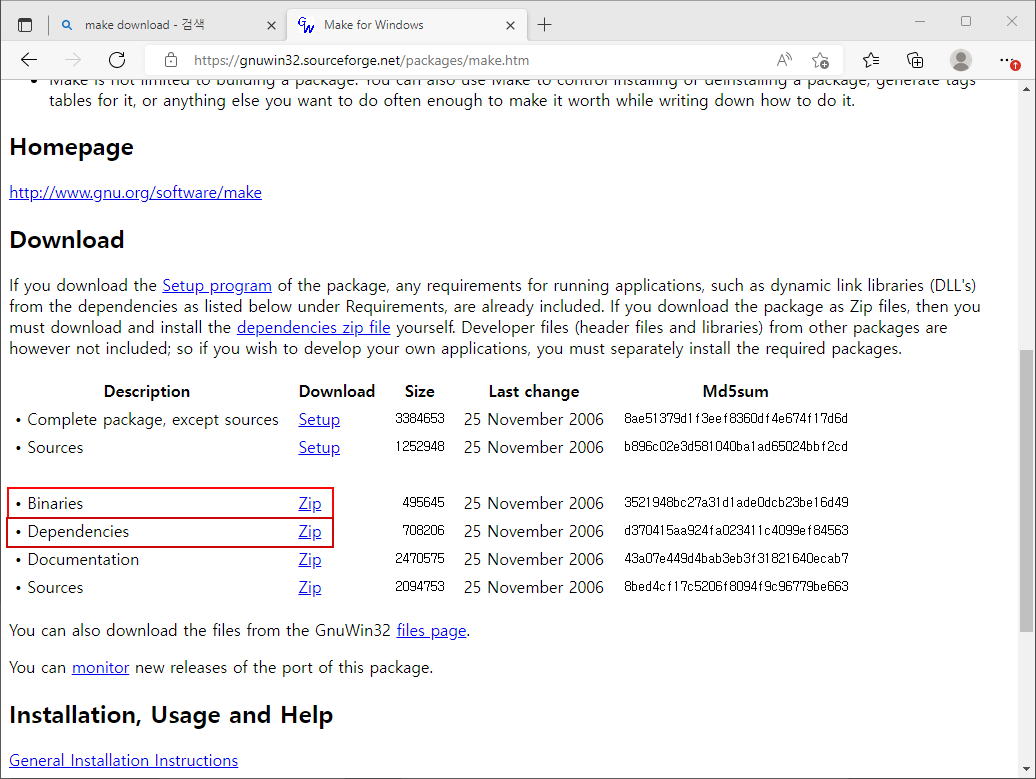Download the Dependencies Zip
The height and width of the screenshot is (779, 1036).
click(310, 531)
